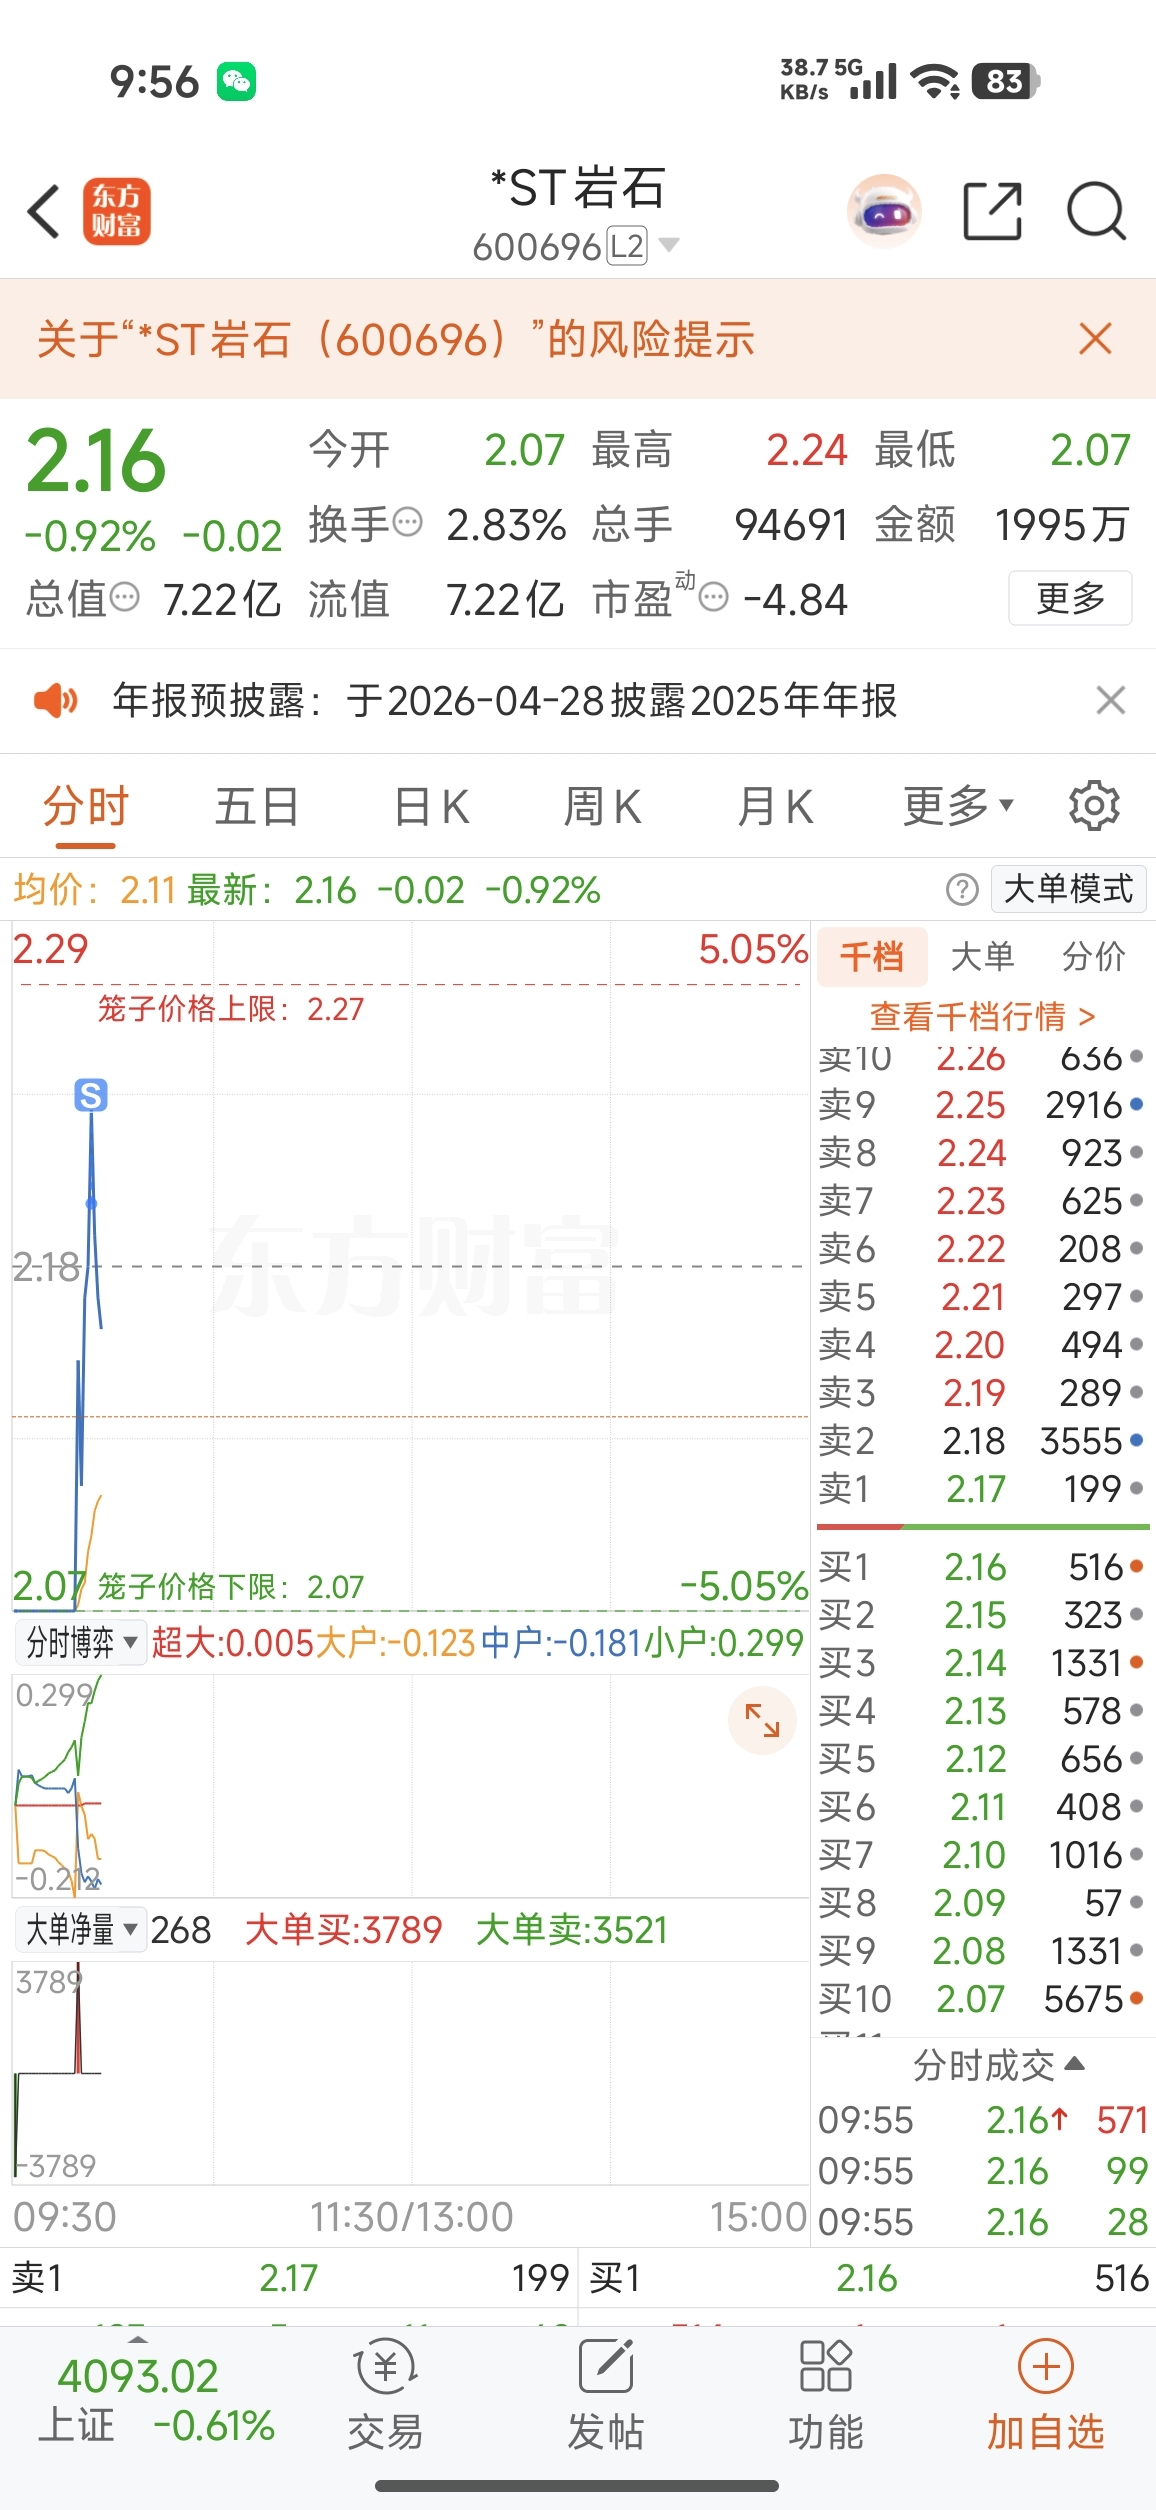Select the 大单 order tab
The width and height of the screenshot is (1156, 2510).
click(x=982, y=957)
